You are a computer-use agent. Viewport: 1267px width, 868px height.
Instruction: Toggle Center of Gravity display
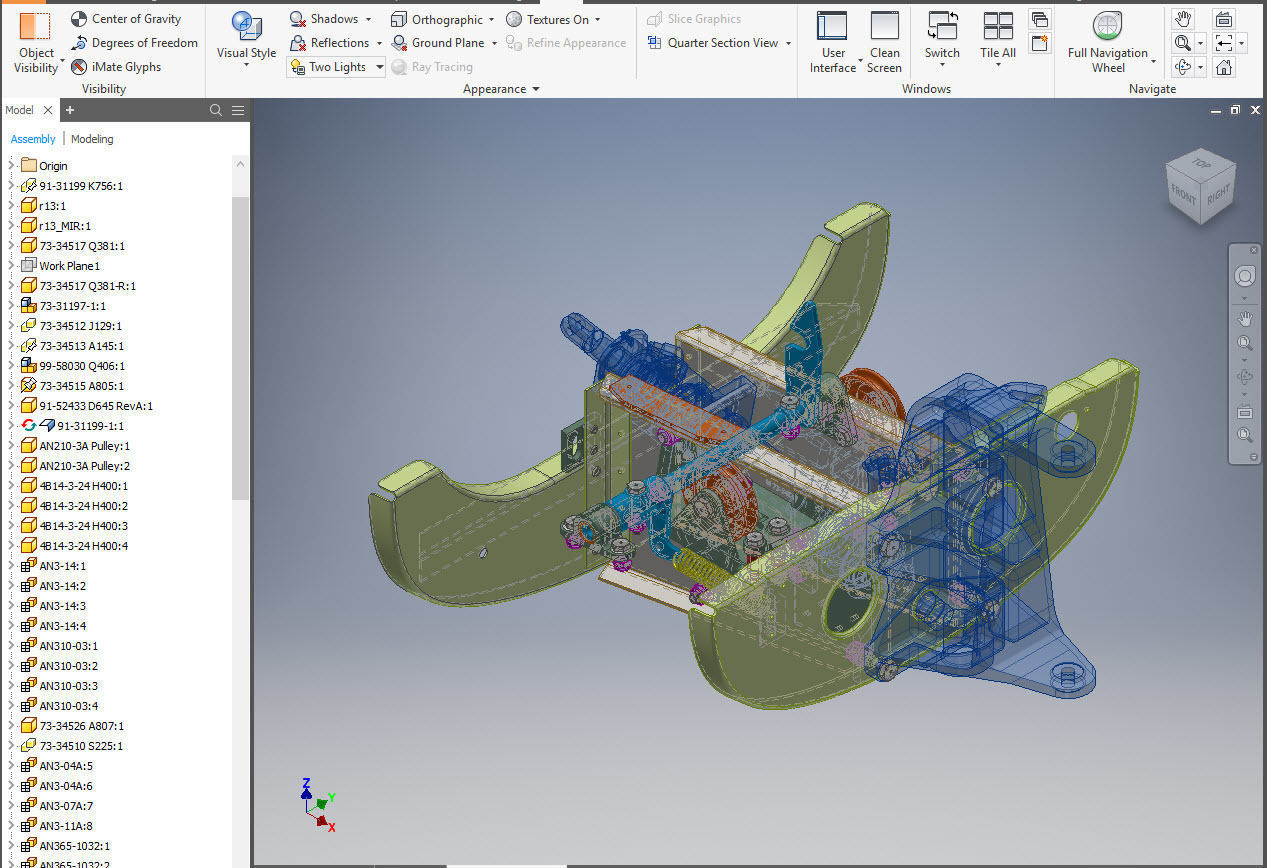click(x=126, y=19)
